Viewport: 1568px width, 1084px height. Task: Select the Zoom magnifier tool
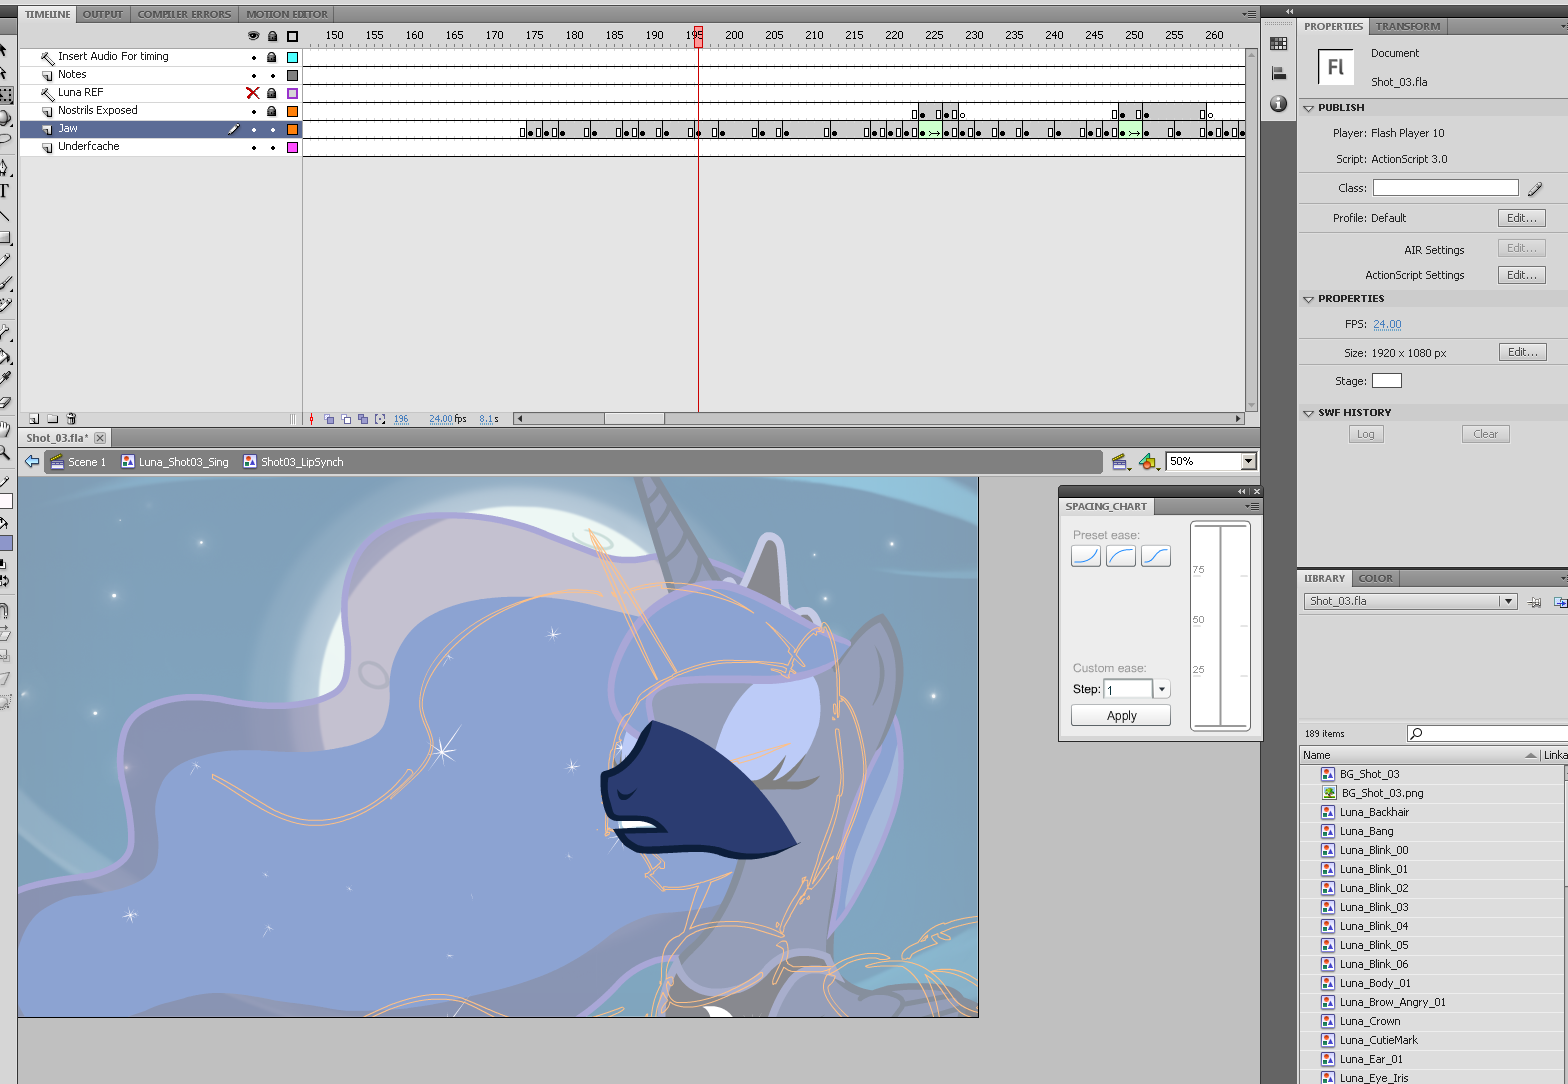point(5,453)
